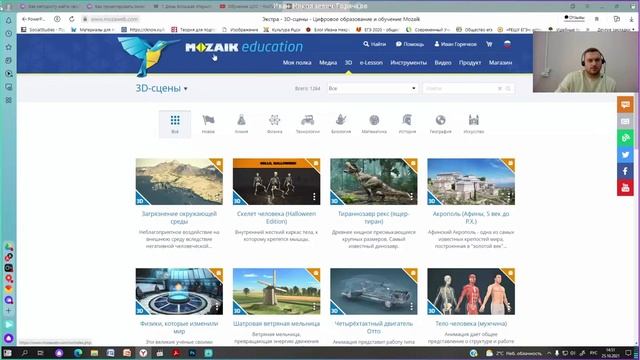This screenshot has height=360, width=640.
Task: Open options dots on ветряная мельница card
Action: tap(314, 307)
